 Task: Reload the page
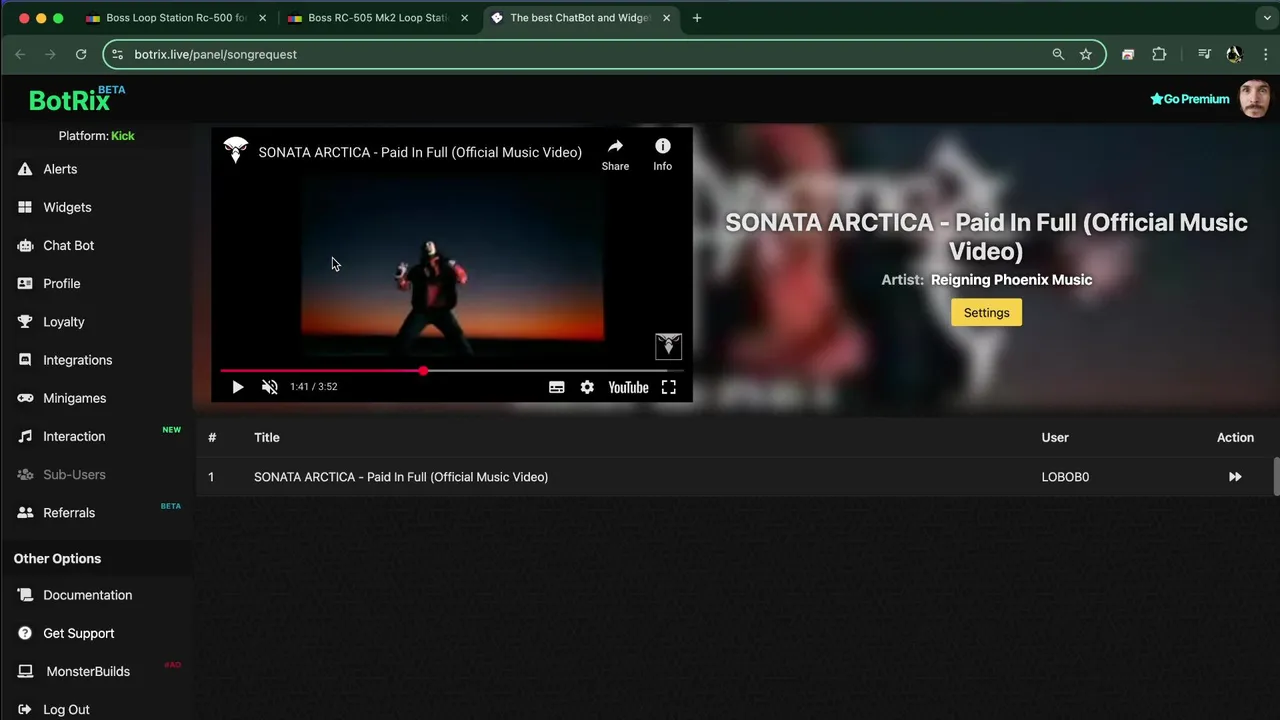click(x=81, y=54)
